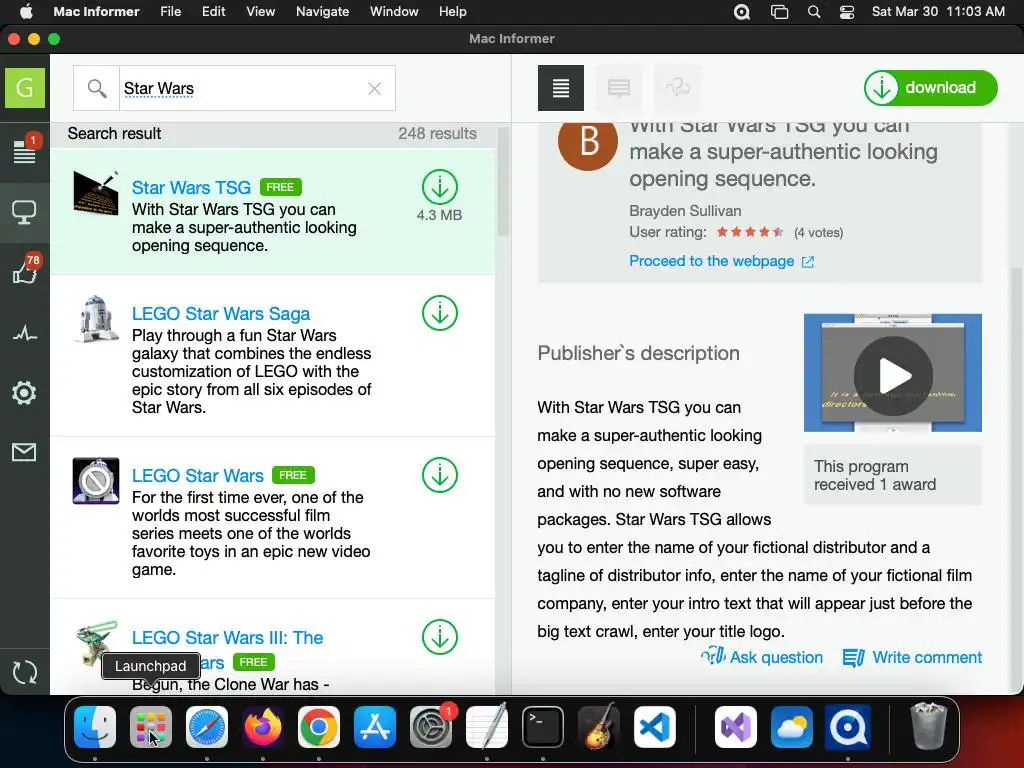Image resolution: width=1024 pixels, height=768 pixels.
Task: Click the search results list scrollbar
Action: [503, 182]
